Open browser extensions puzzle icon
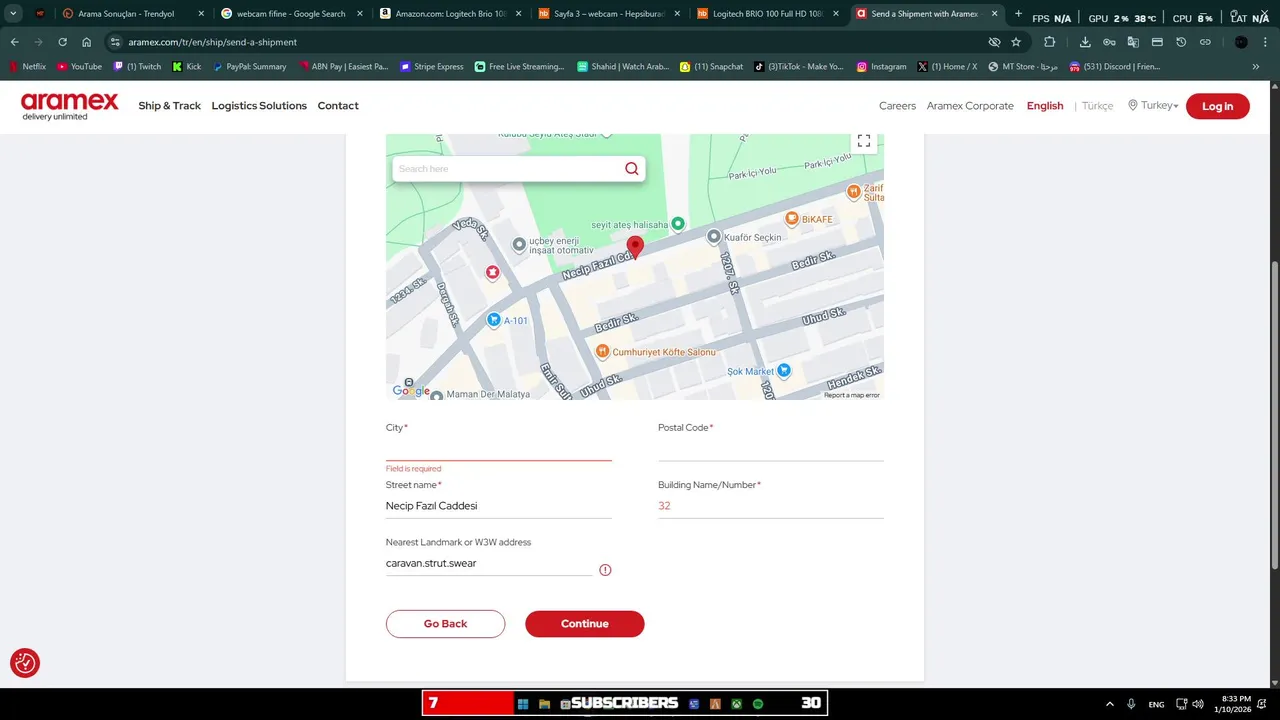The image size is (1280, 720). coord(1049,42)
